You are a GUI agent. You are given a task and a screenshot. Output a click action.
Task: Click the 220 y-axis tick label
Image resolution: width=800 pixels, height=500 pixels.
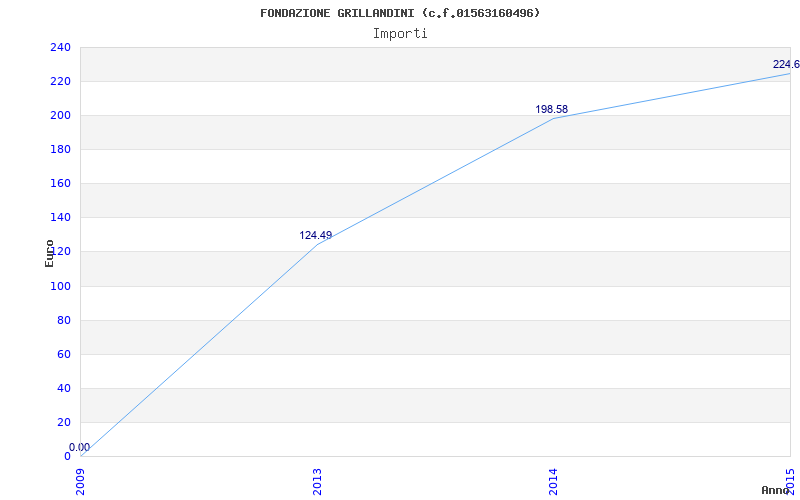[x=60, y=82]
